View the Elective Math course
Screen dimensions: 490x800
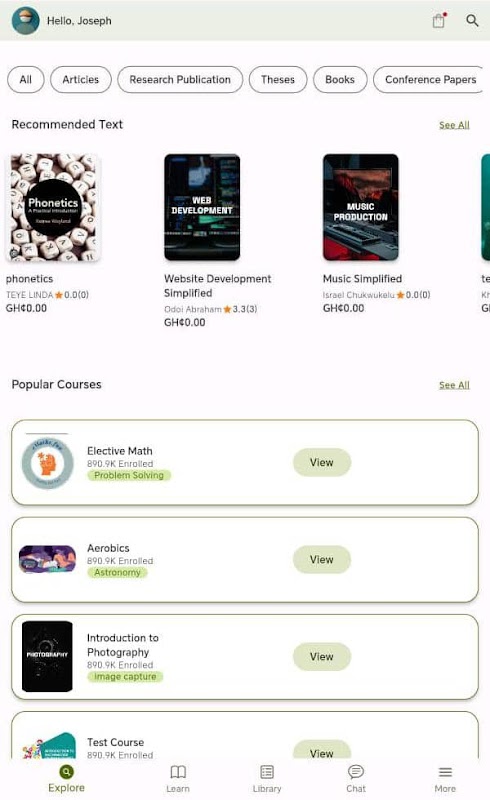coord(322,462)
